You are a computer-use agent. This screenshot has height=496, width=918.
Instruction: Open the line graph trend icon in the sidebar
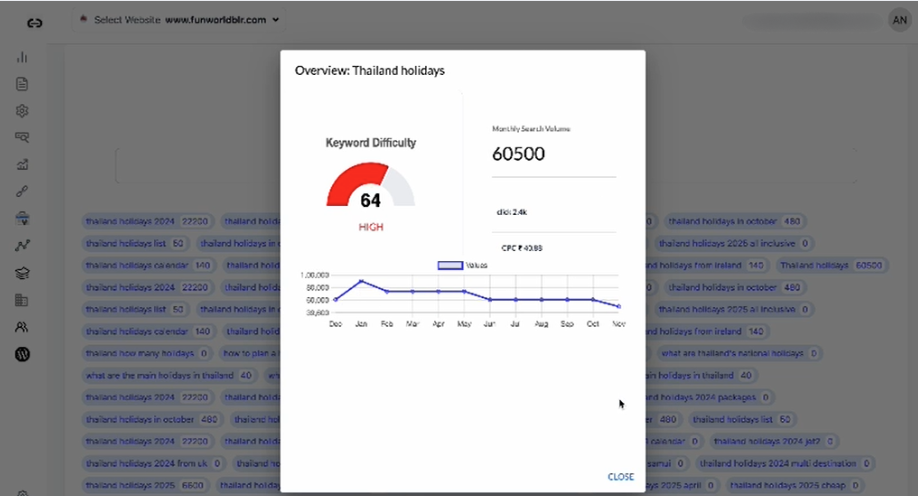point(22,245)
